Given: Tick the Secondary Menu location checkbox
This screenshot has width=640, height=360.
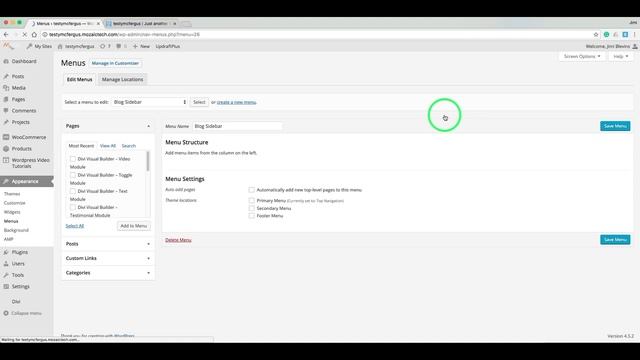Looking at the screenshot, I should pos(251,208).
